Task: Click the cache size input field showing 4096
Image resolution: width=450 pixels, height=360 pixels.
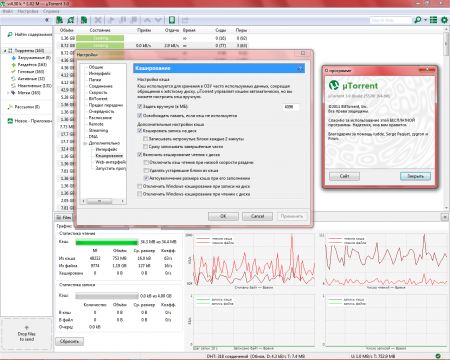Action: [291, 107]
